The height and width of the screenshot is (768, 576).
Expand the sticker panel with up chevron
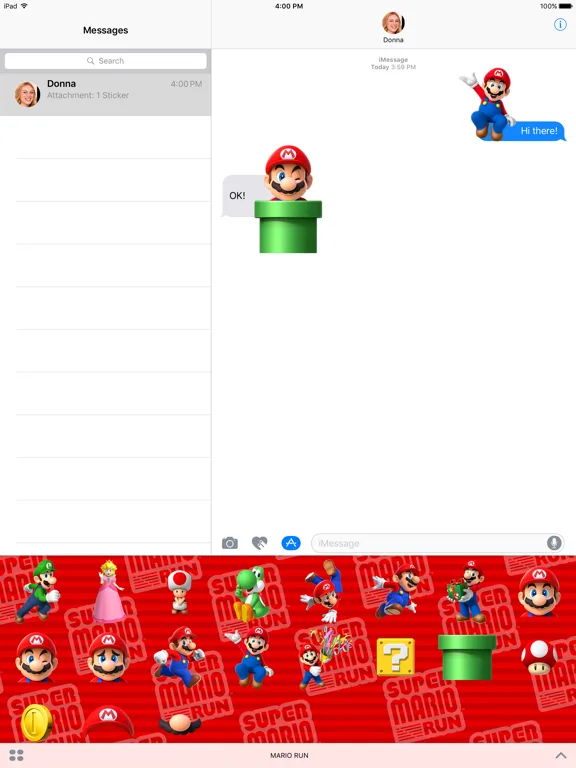[x=561, y=755]
